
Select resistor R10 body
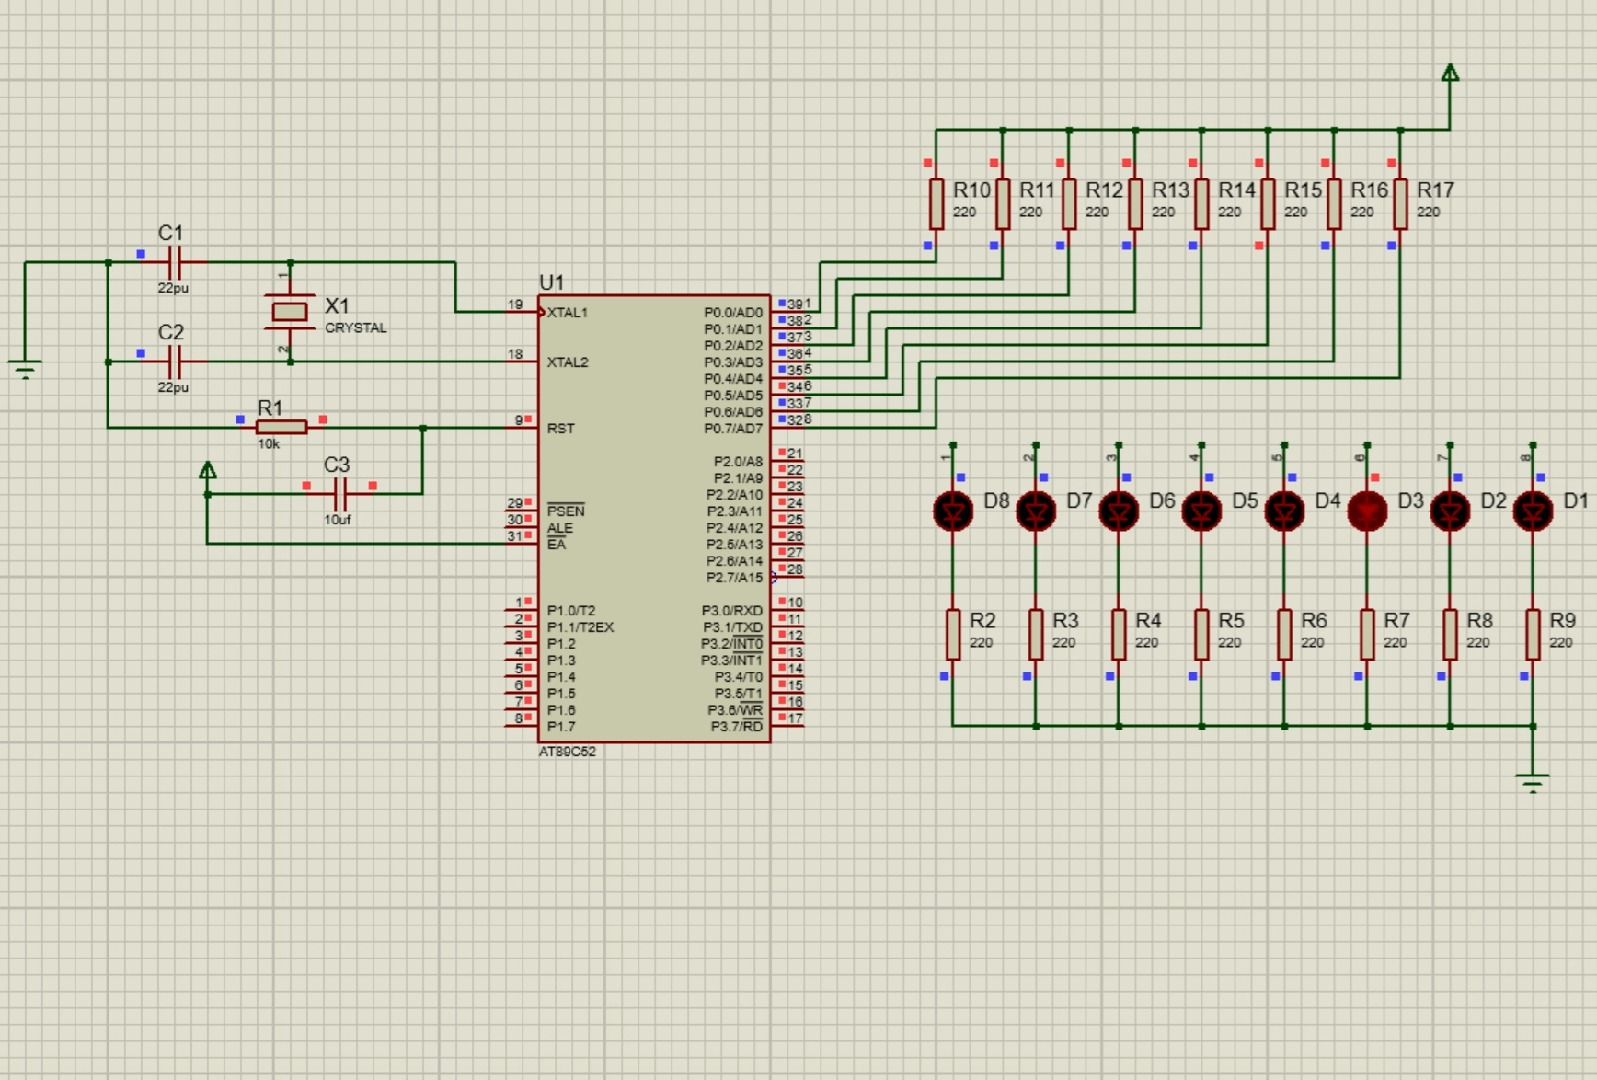tap(936, 204)
